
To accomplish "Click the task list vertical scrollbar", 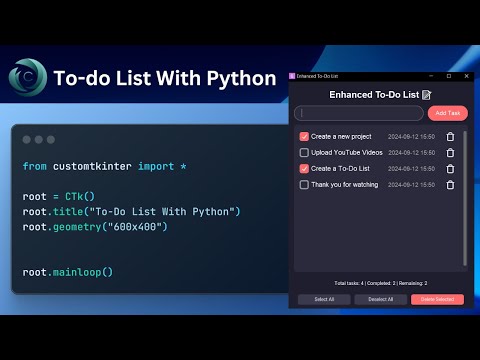I will coord(465,198).
